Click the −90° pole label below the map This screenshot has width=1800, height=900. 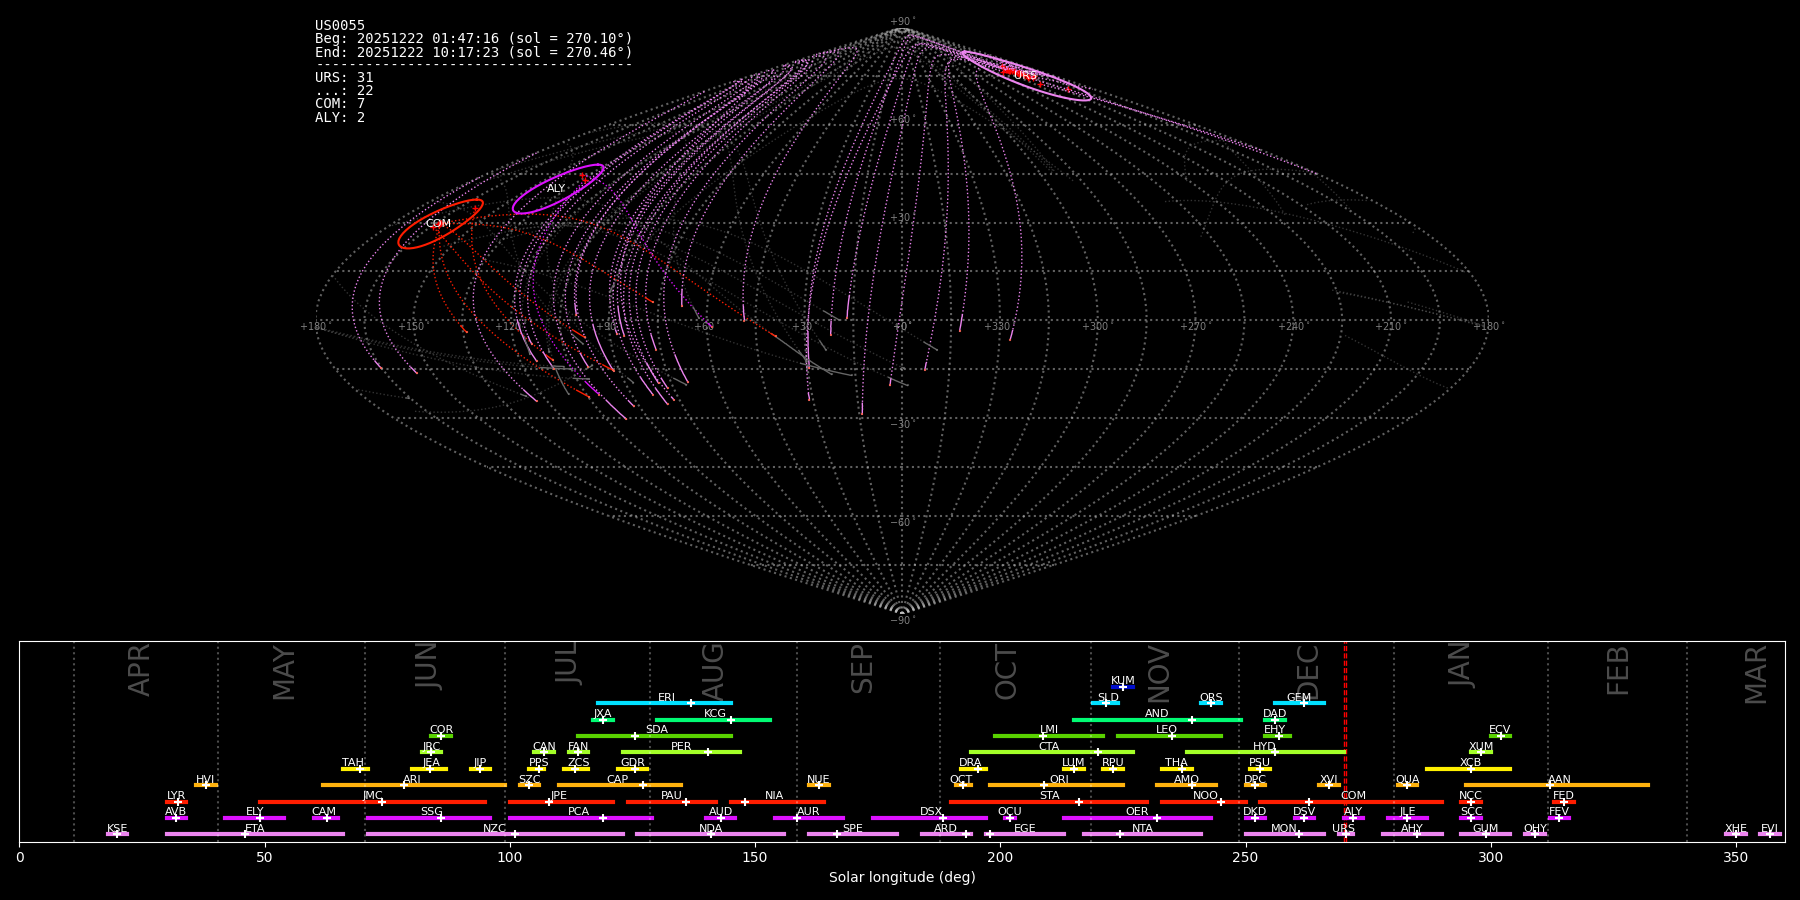tap(901, 621)
